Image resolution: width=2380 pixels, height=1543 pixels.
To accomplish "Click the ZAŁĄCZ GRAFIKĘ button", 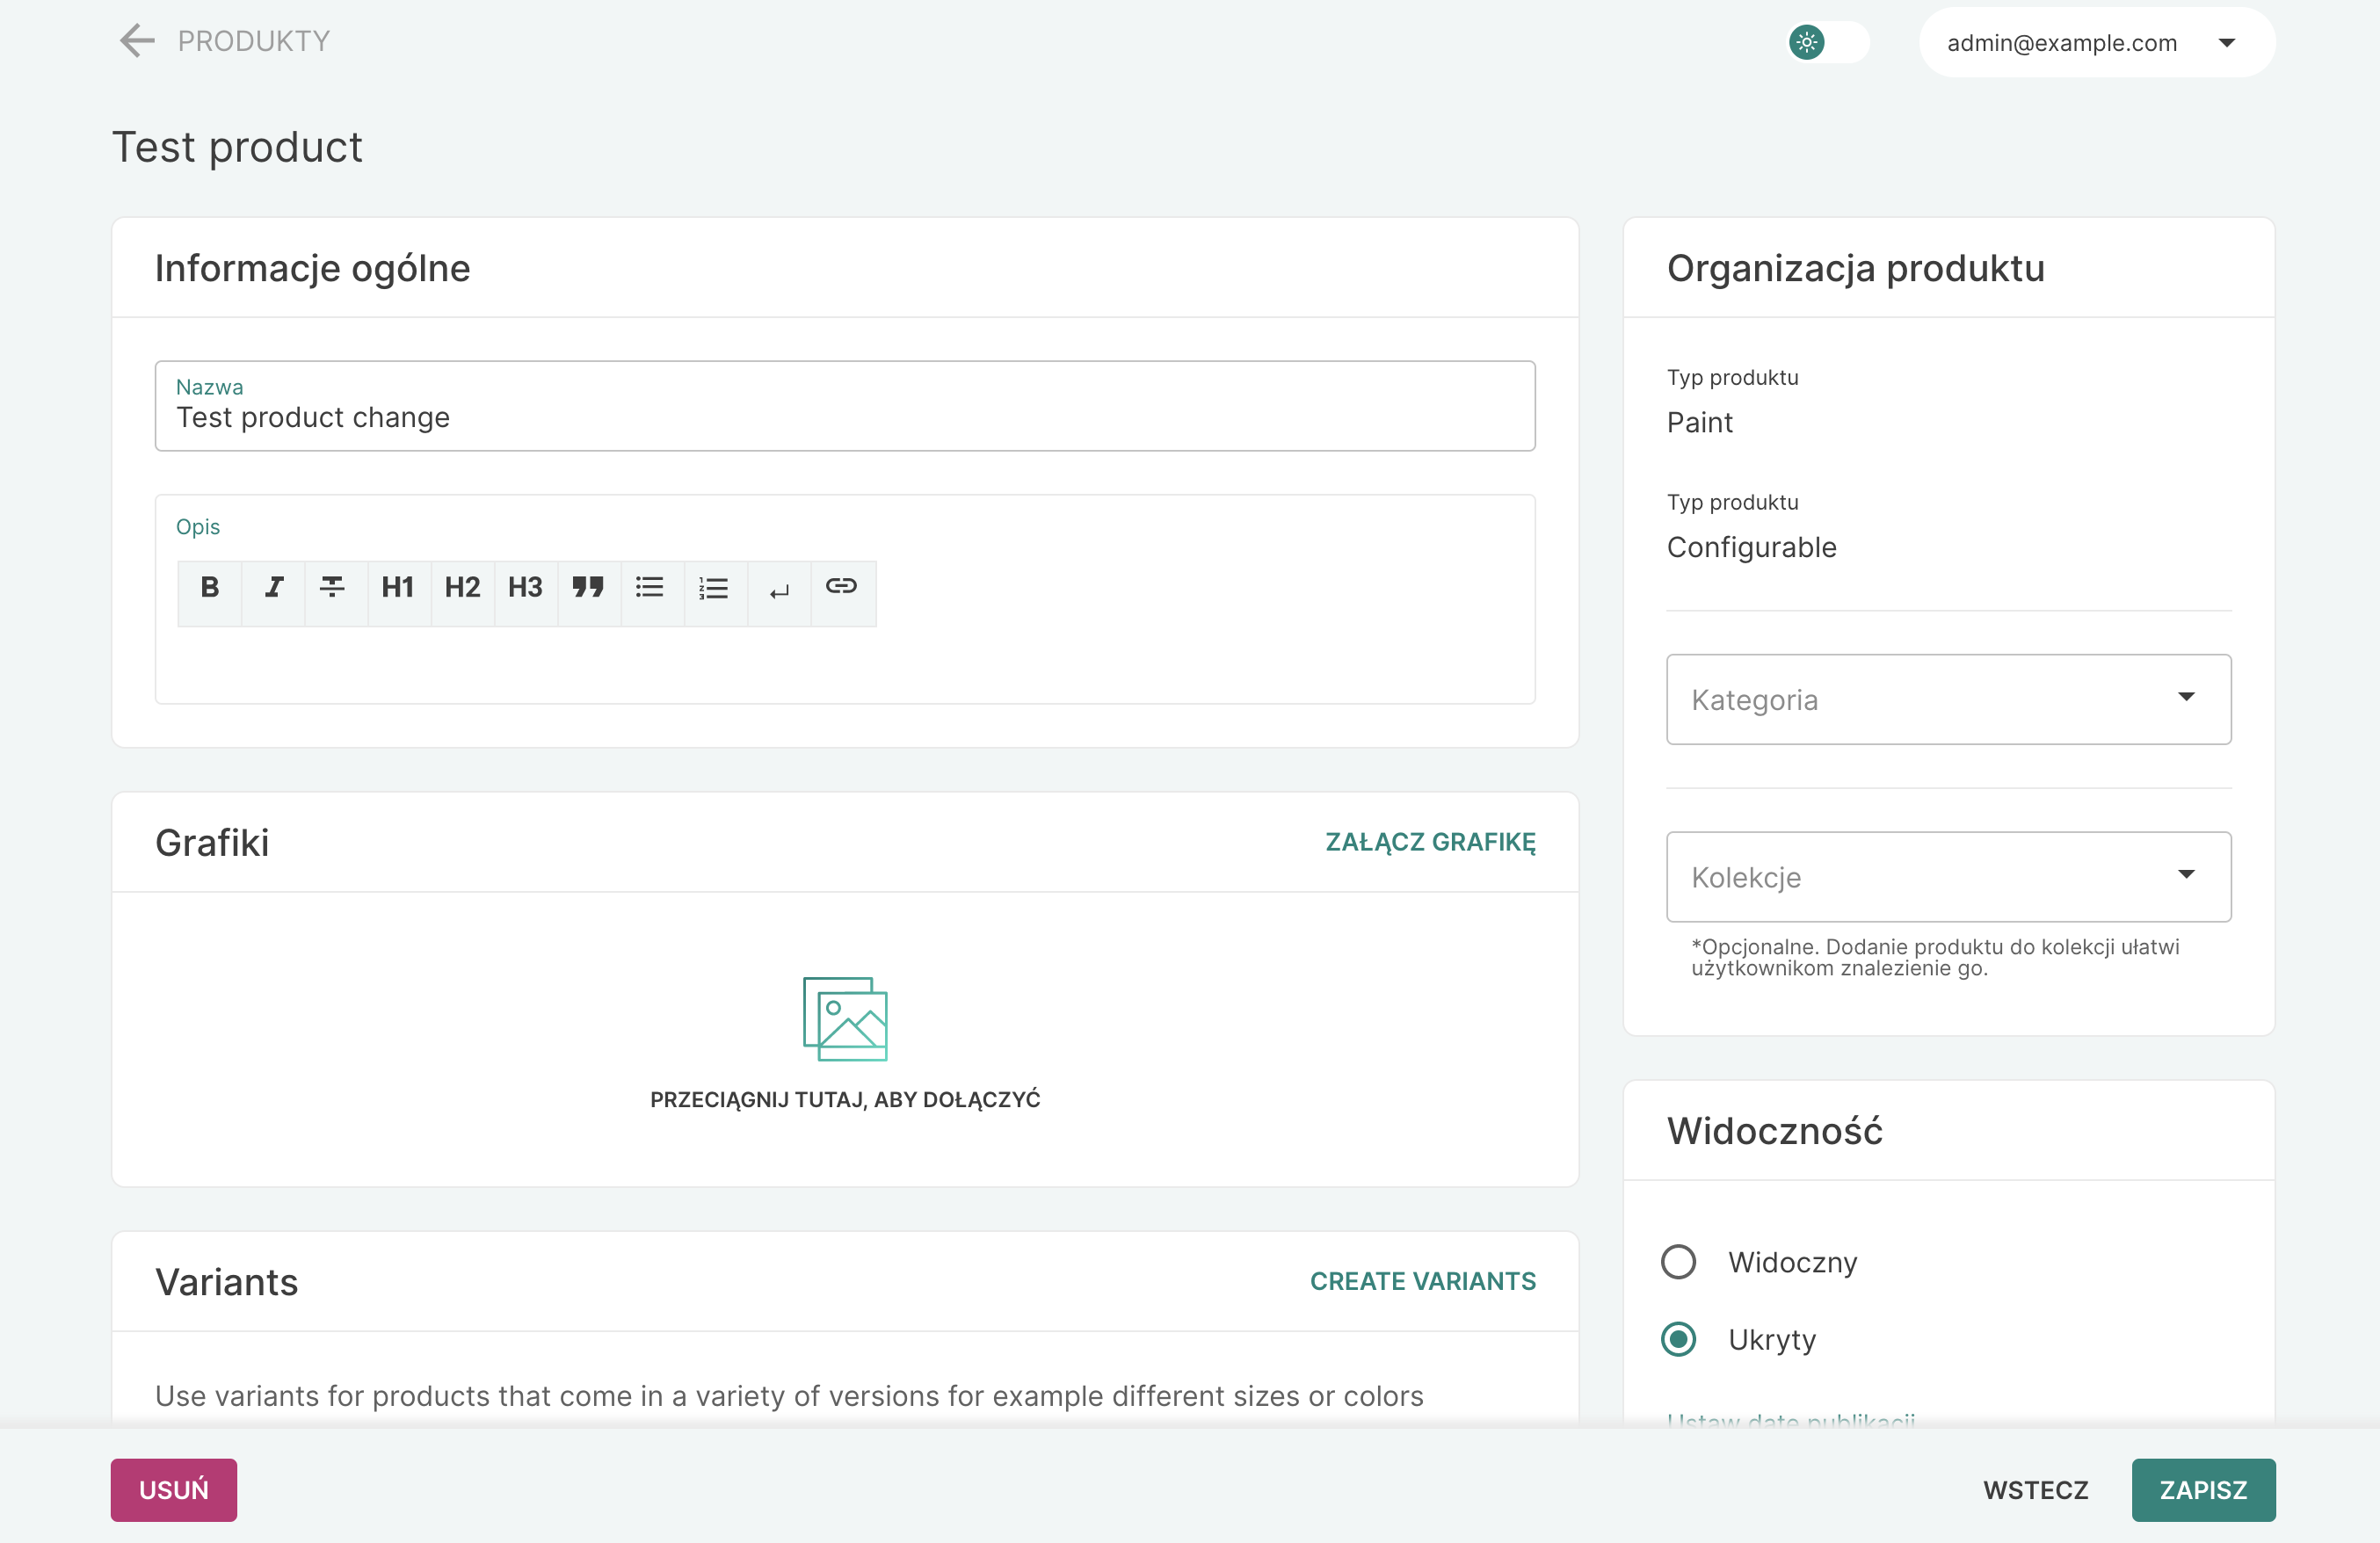I will coord(1430,841).
